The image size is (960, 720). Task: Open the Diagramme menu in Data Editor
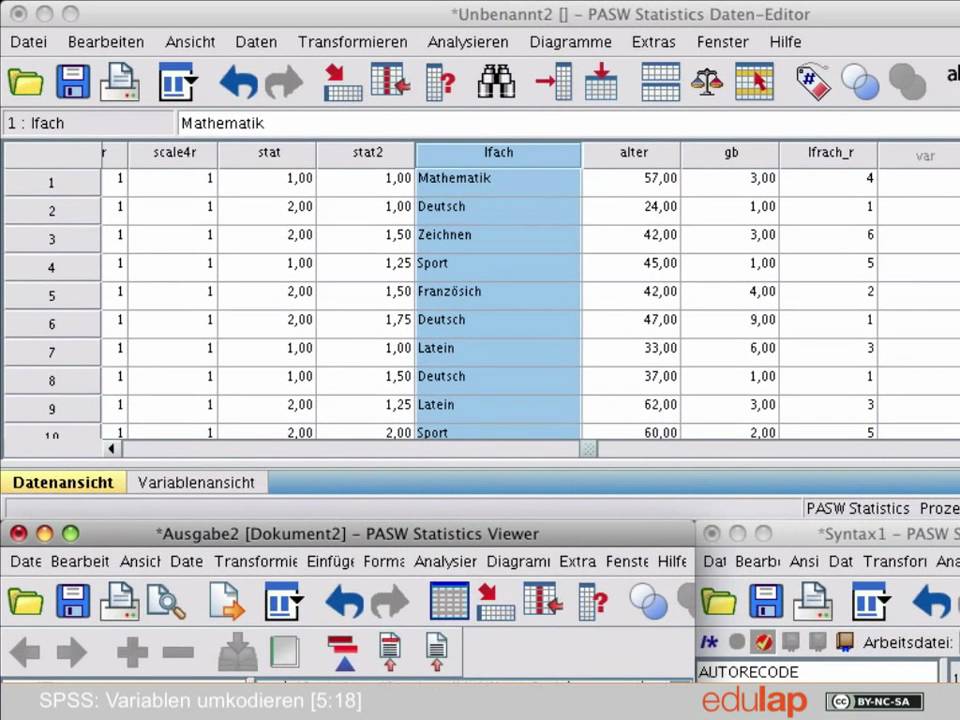coord(570,42)
